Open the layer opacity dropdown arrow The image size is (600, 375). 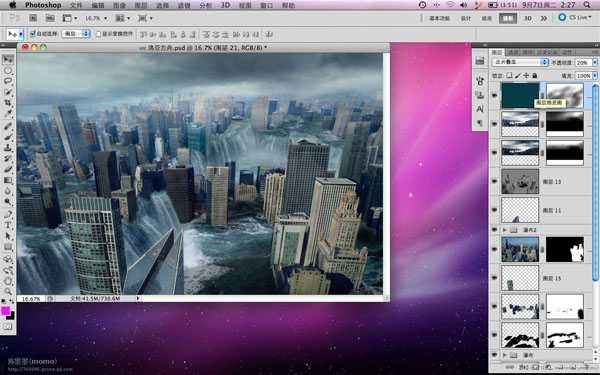tap(595, 62)
